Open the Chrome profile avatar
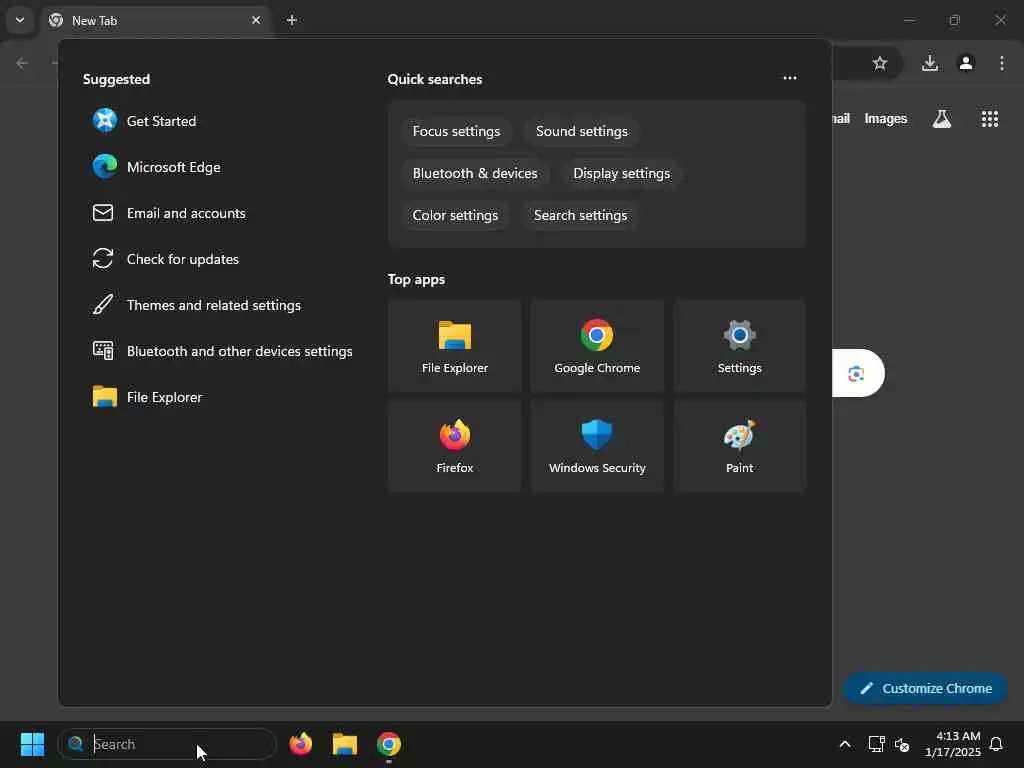1024x768 pixels. (x=966, y=63)
